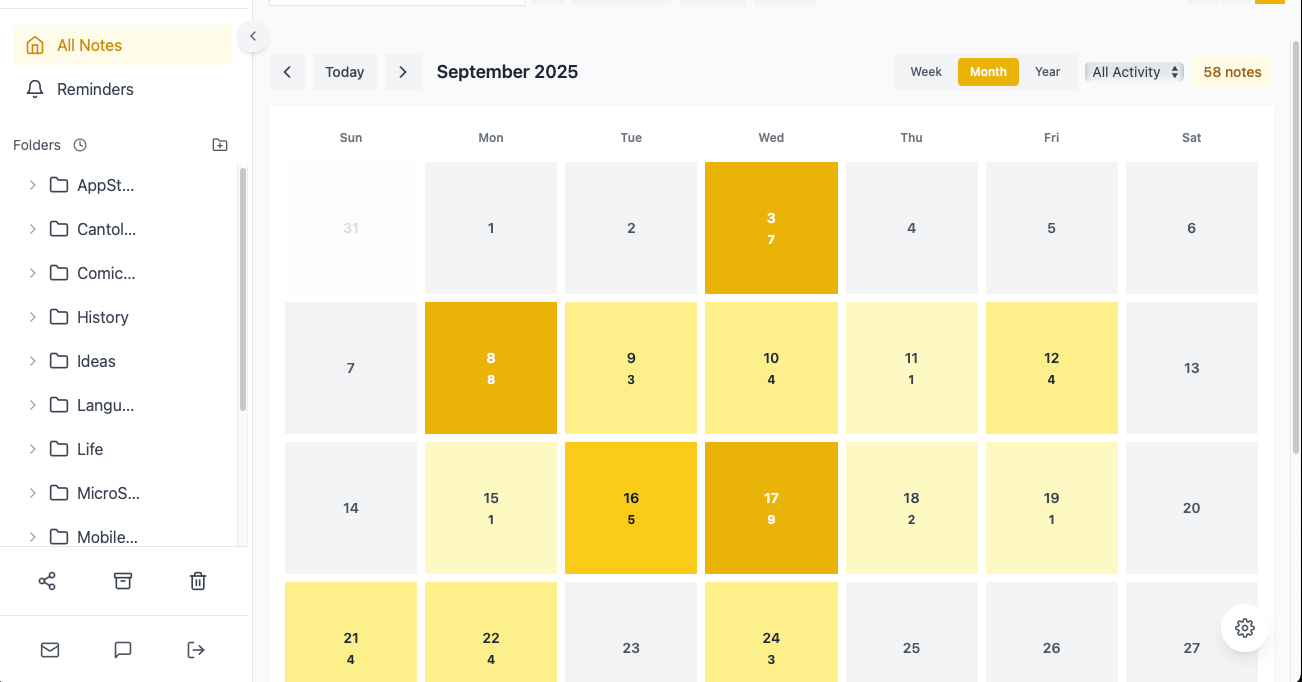Open the trash bin icon
The width and height of the screenshot is (1302, 682).
click(198, 581)
